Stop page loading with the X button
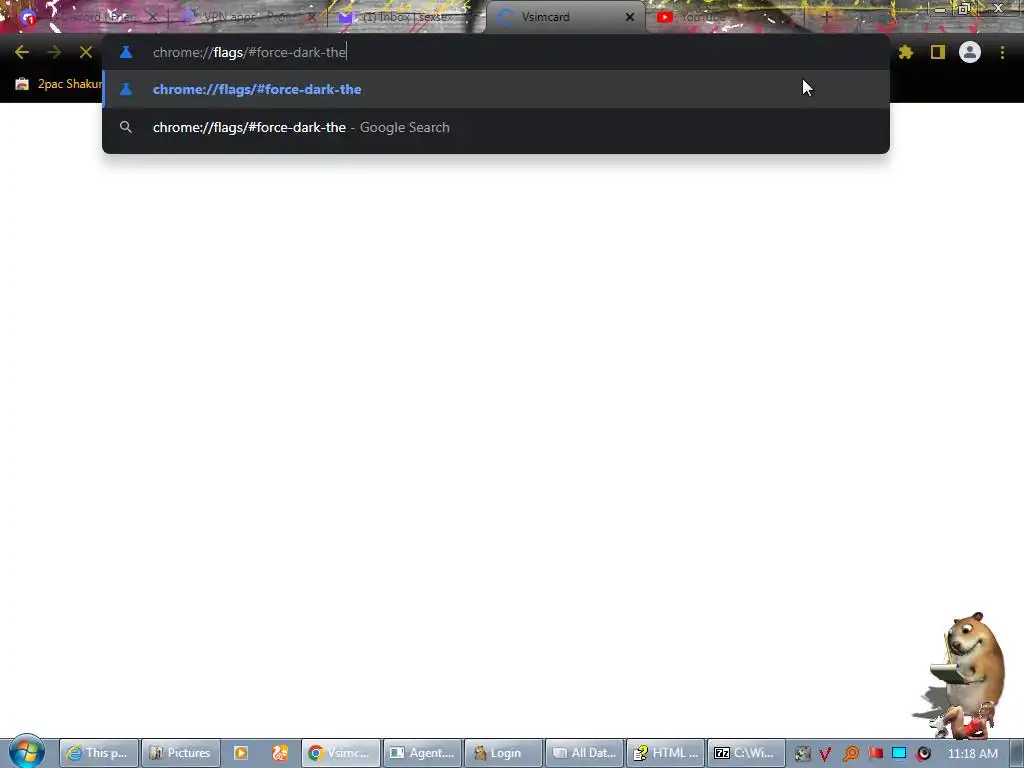The image size is (1024, 768). 86,52
